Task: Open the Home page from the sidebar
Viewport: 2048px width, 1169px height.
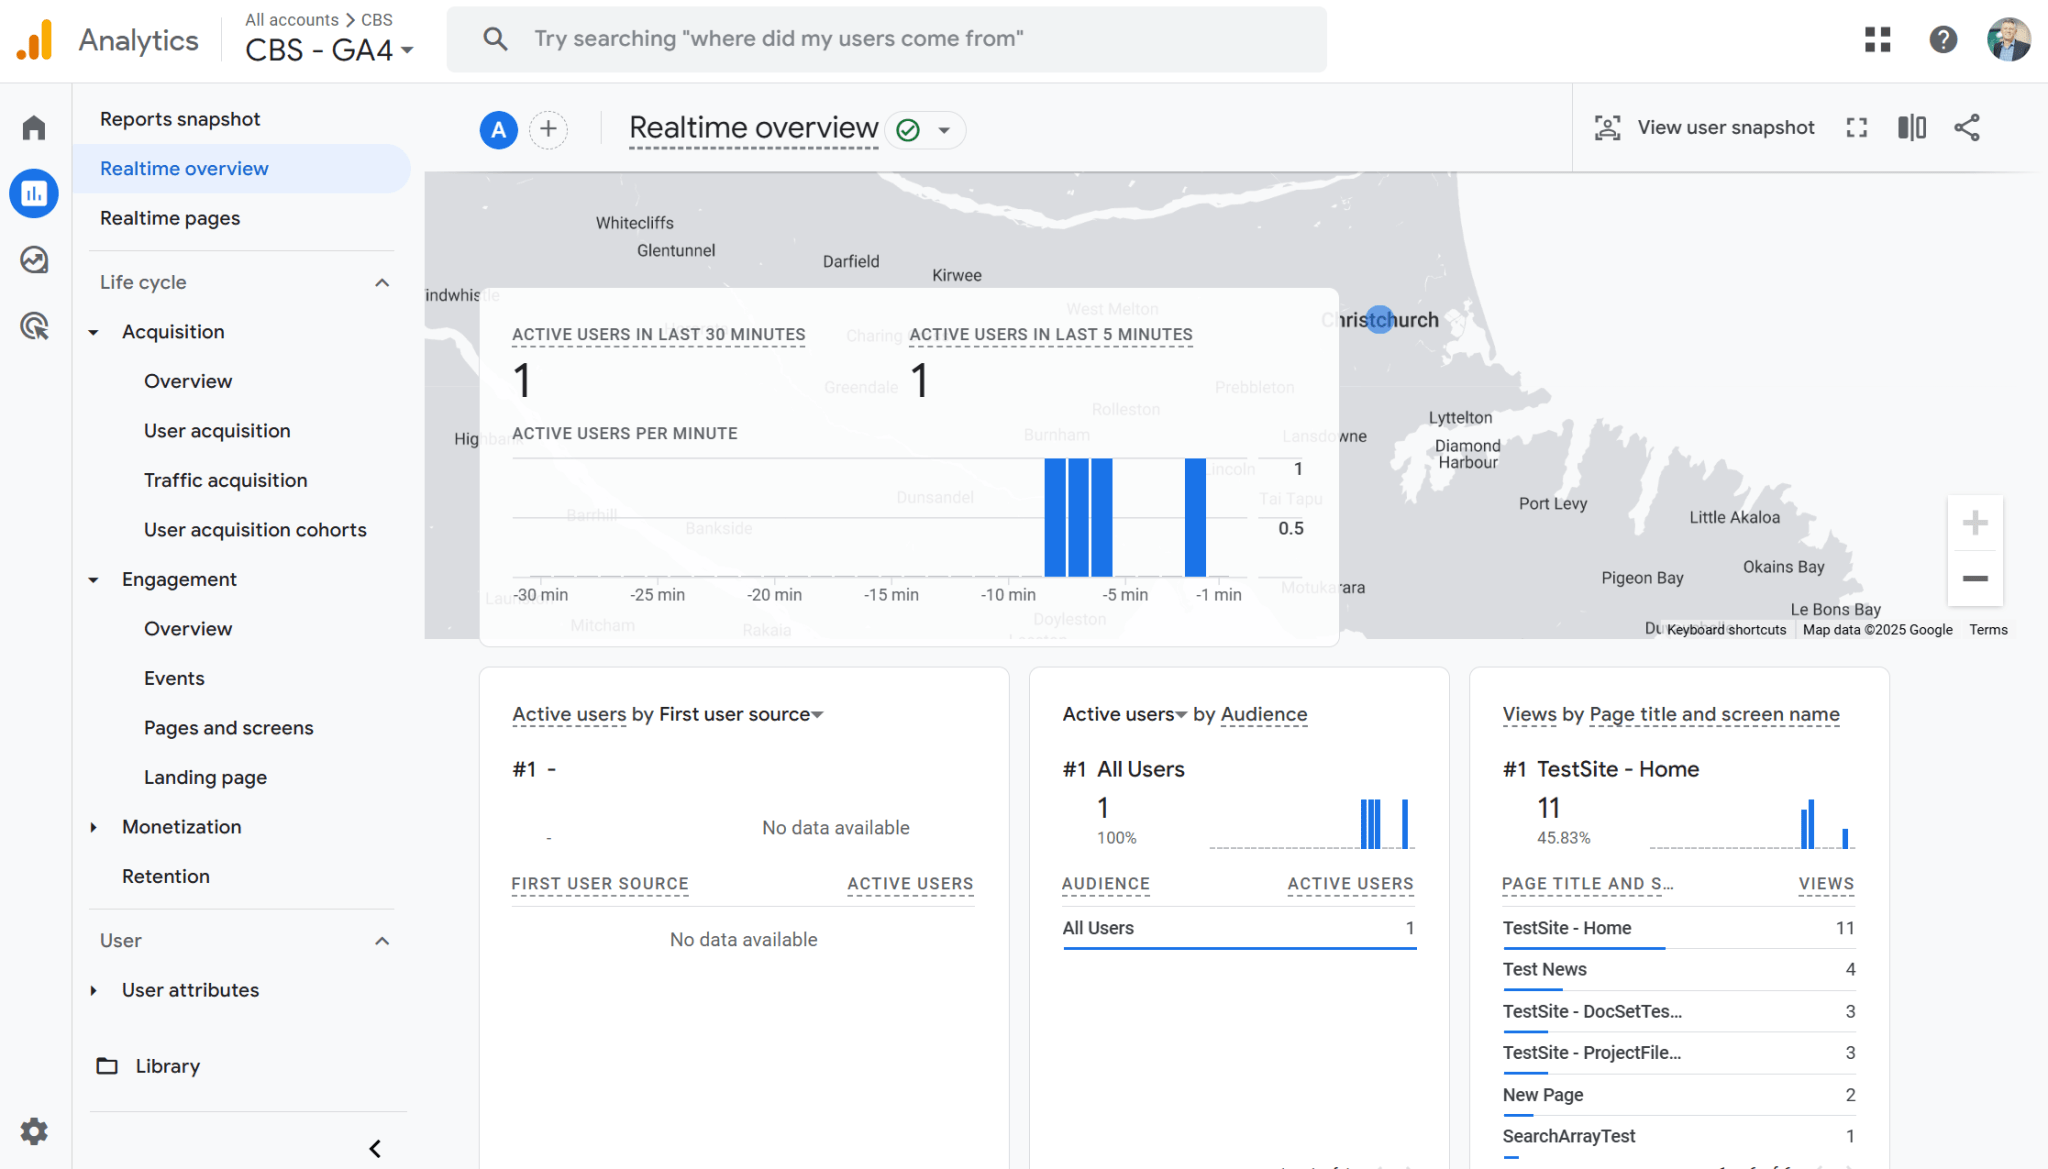Action: pyautogui.click(x=33, y=127)
